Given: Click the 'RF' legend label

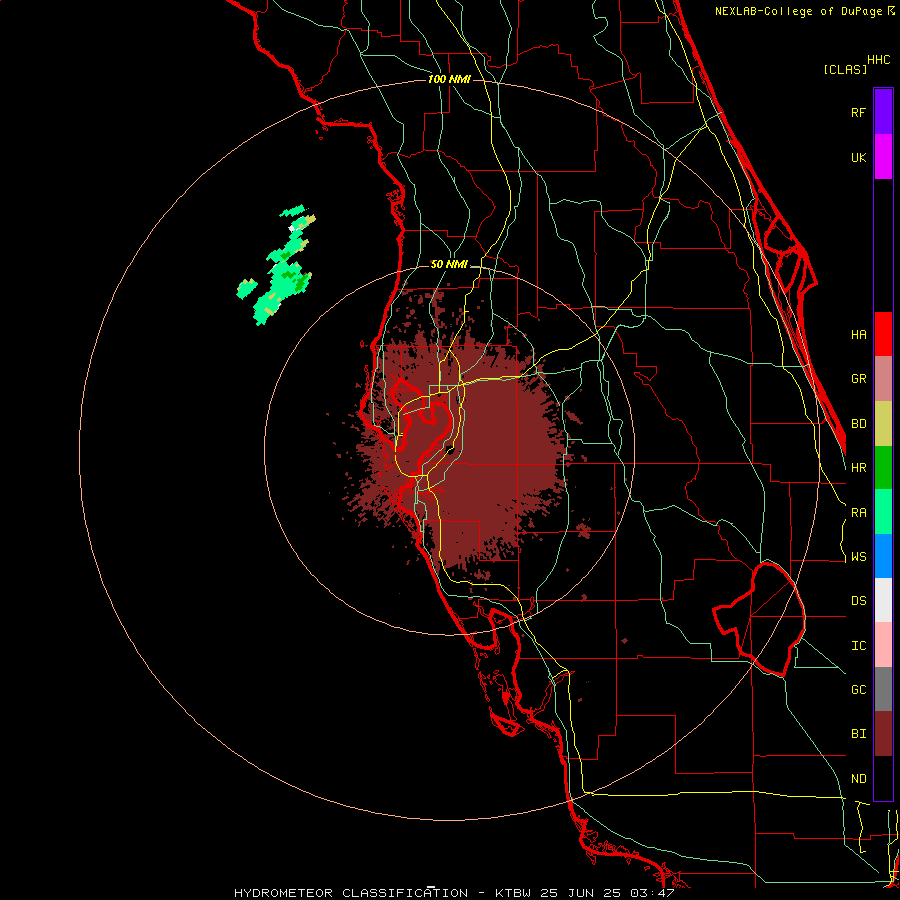Looking at the screenshot, I should pos(859,112).
